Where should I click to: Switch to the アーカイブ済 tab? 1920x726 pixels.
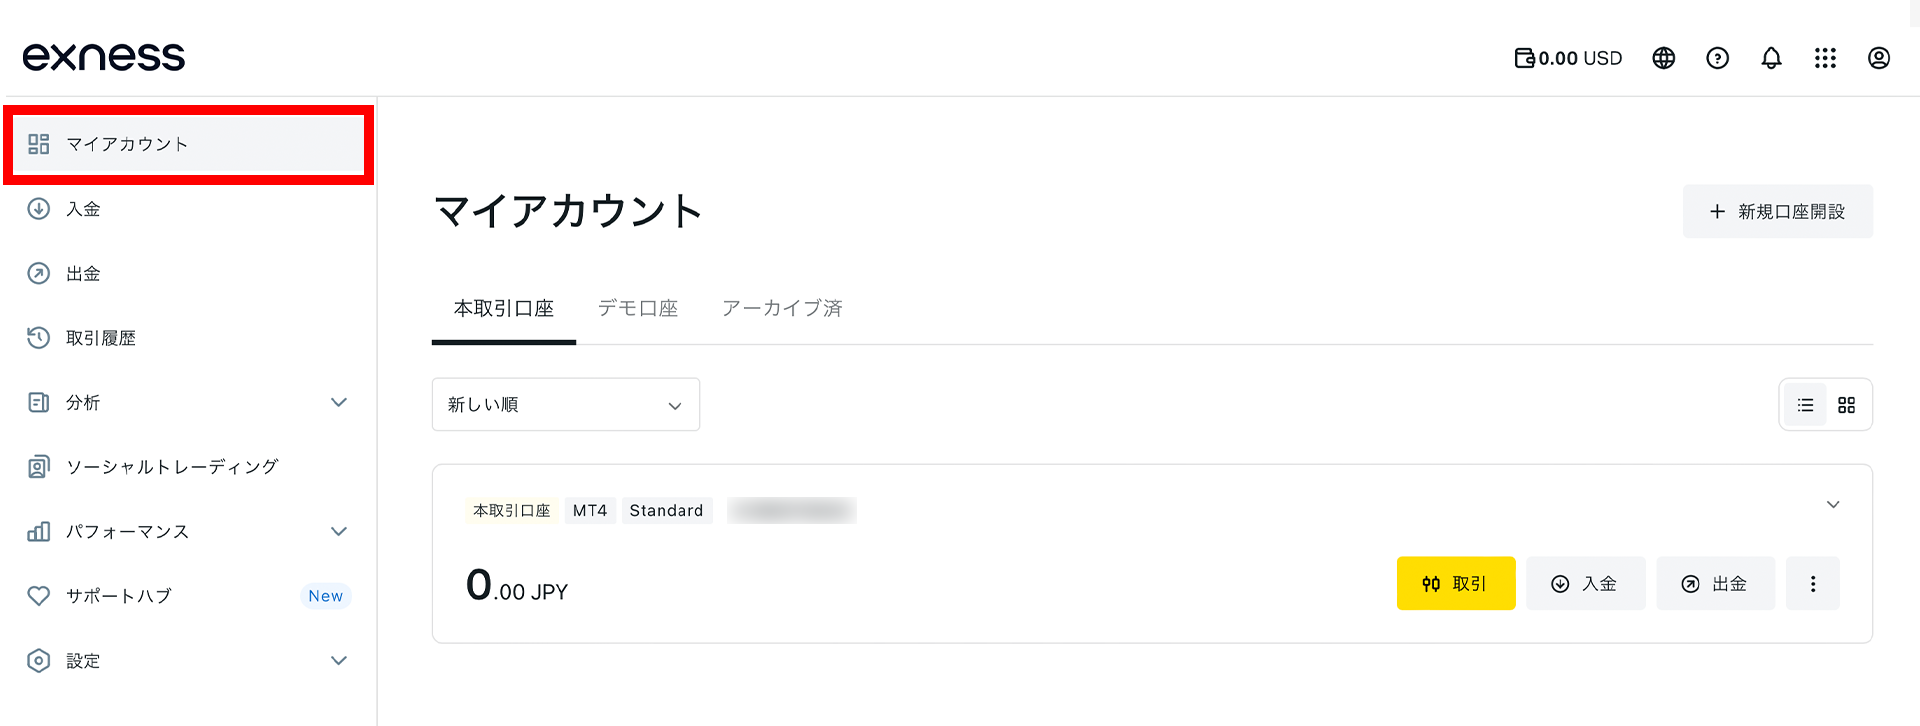782,309
